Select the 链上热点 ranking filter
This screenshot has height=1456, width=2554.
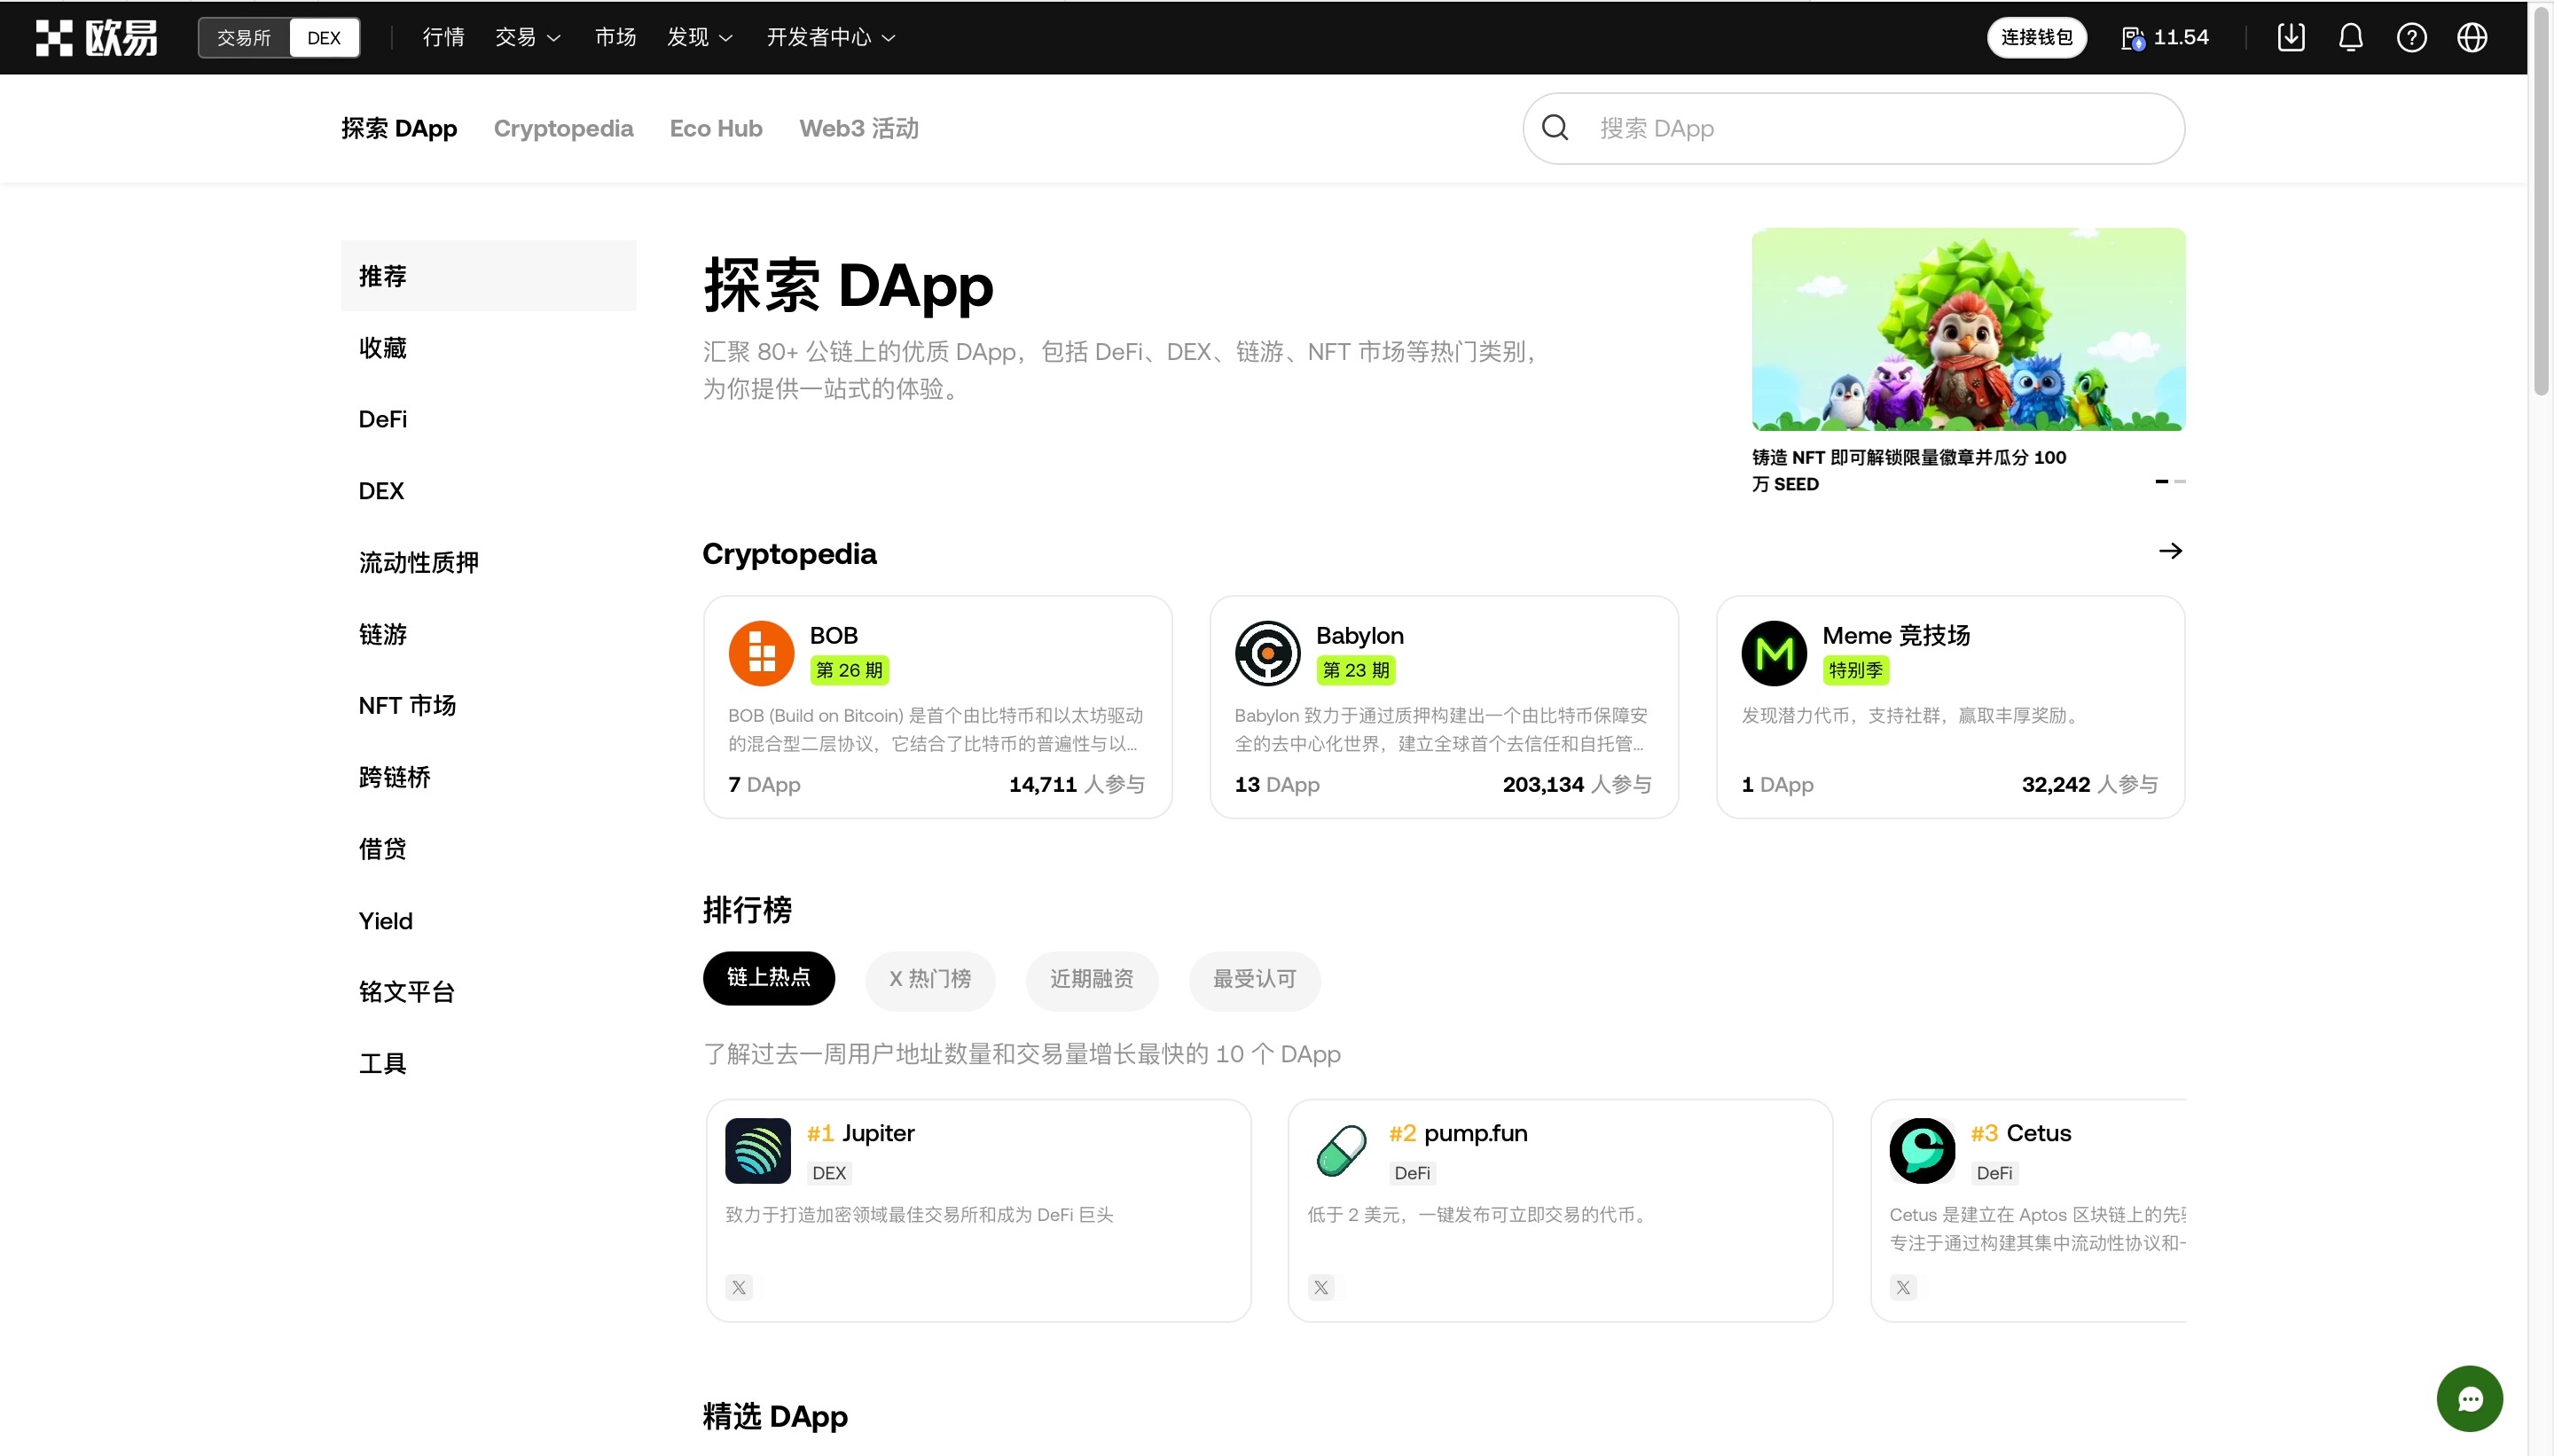pos(769,978)
